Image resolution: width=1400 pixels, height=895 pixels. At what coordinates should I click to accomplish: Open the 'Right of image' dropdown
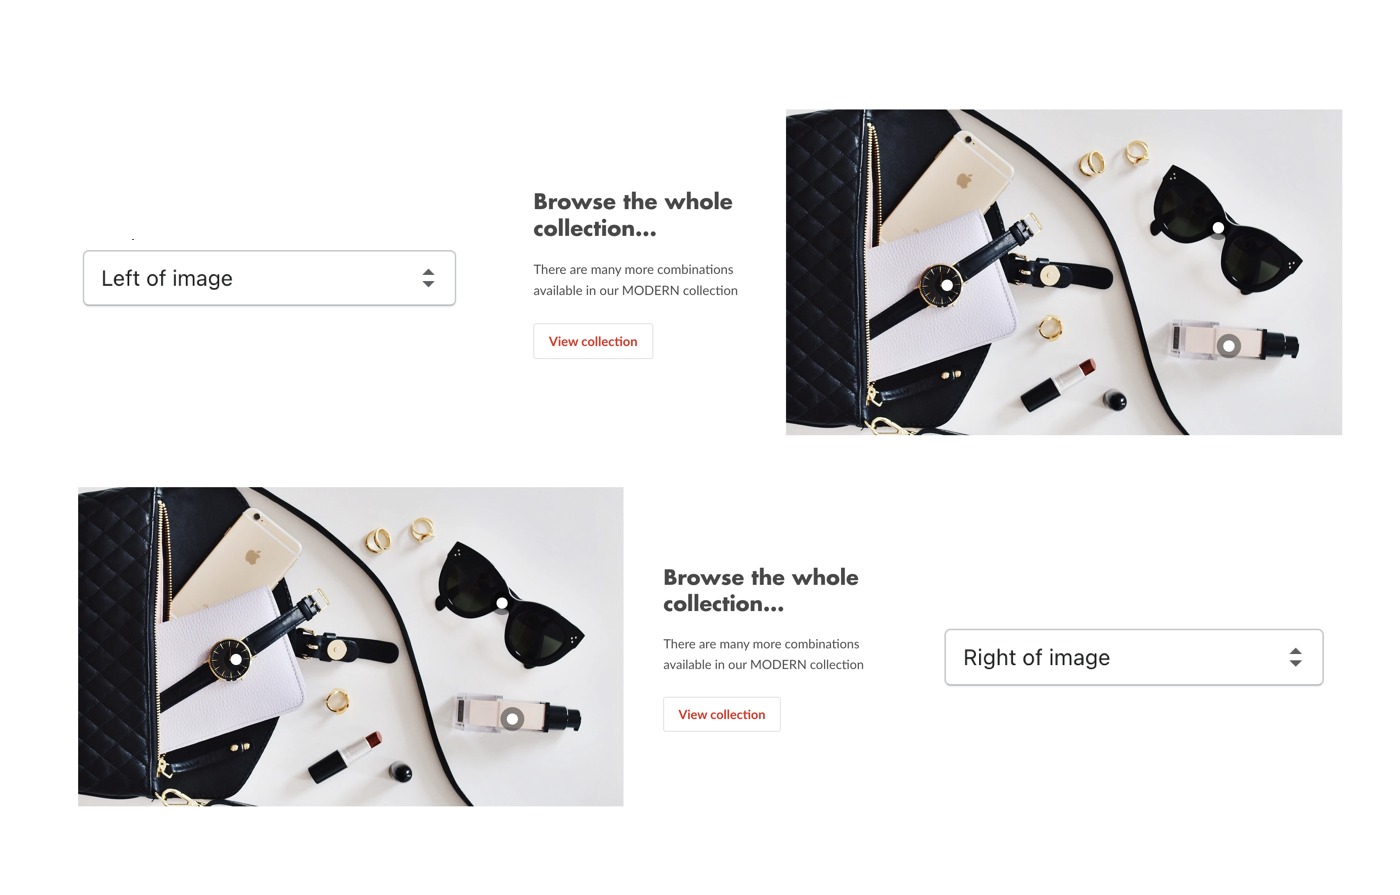point(1134,657)
